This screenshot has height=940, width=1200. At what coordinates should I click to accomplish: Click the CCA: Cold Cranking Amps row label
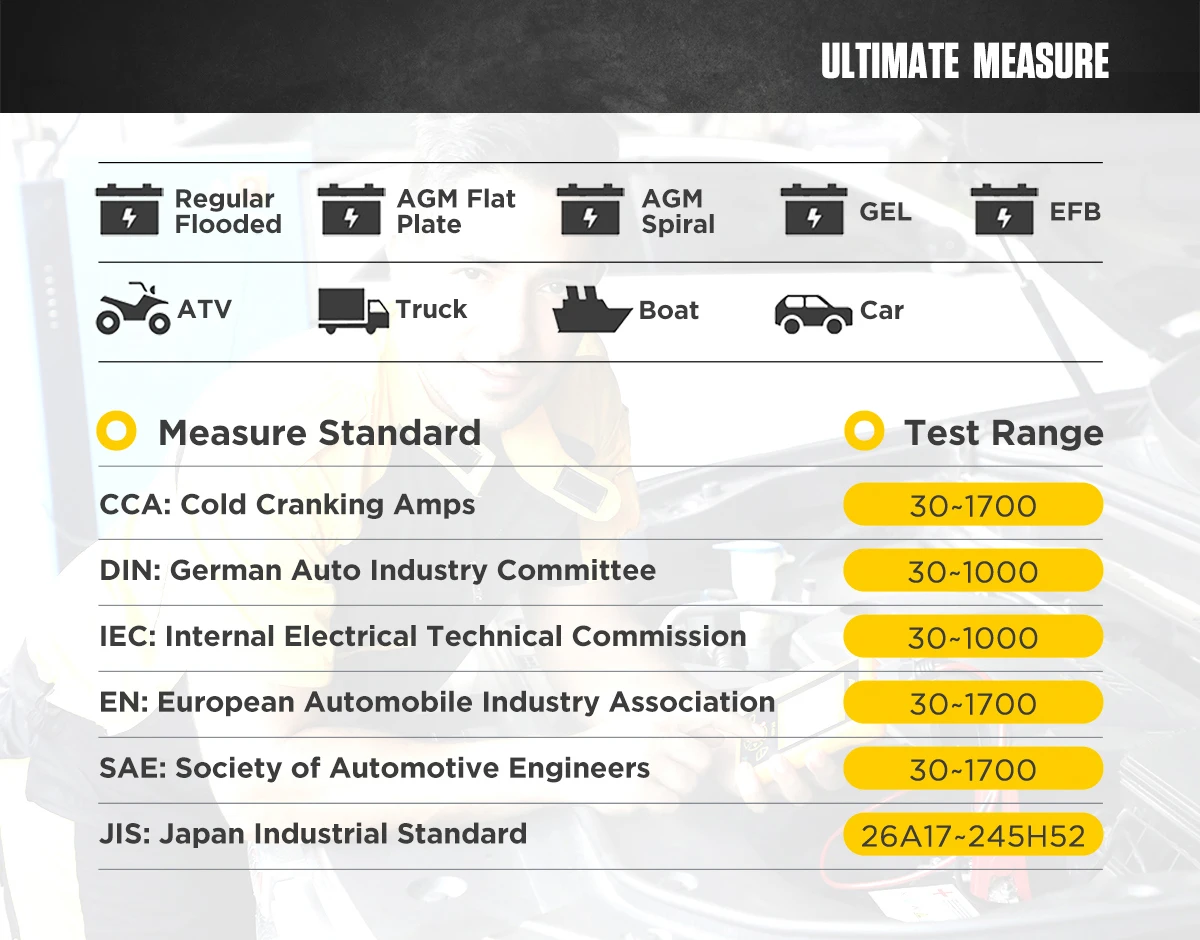pyautogui.click(x=287, y=504)
